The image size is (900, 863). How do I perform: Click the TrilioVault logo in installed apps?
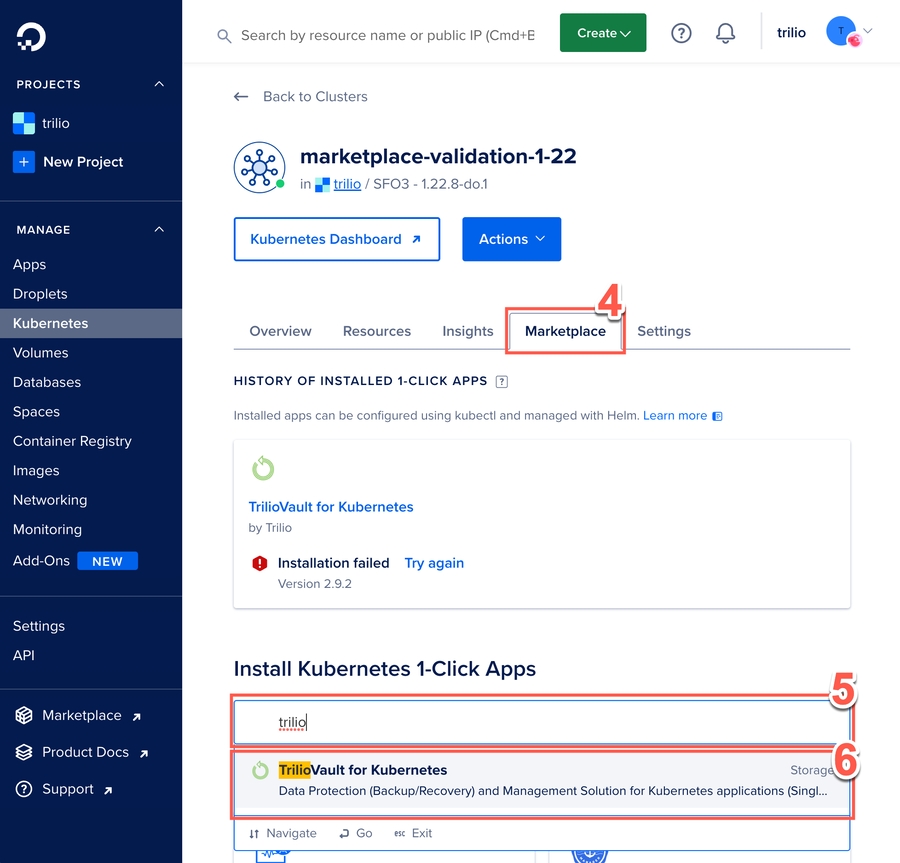262,468
